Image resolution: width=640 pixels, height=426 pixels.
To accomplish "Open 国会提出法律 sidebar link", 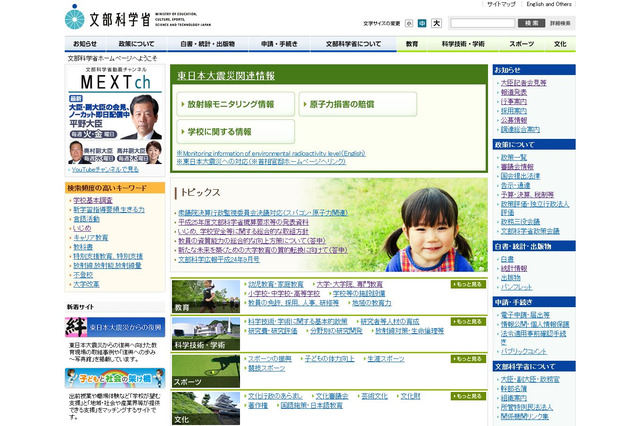I will pyautogui.click(x=520, y=176).
